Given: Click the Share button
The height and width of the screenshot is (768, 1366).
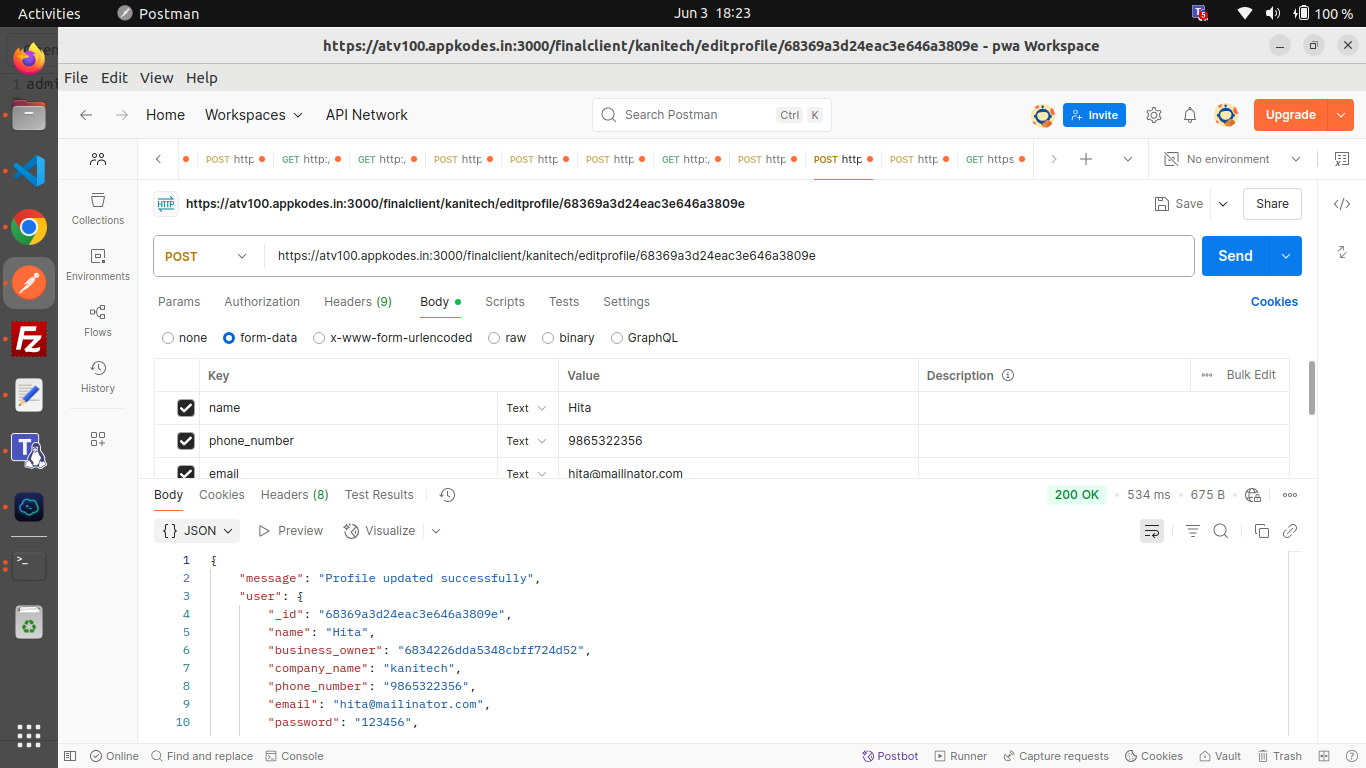Looking at the screenshot, I should pos(1272,204).
